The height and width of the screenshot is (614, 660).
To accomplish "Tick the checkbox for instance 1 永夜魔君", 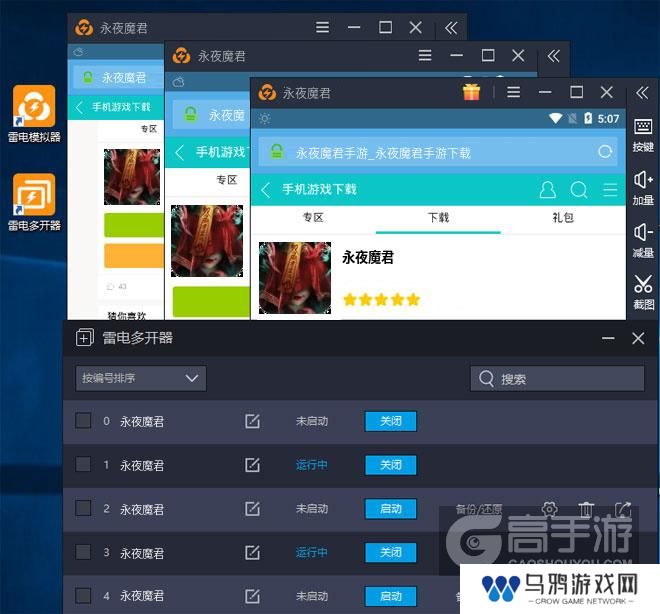I will click(83, 464).
